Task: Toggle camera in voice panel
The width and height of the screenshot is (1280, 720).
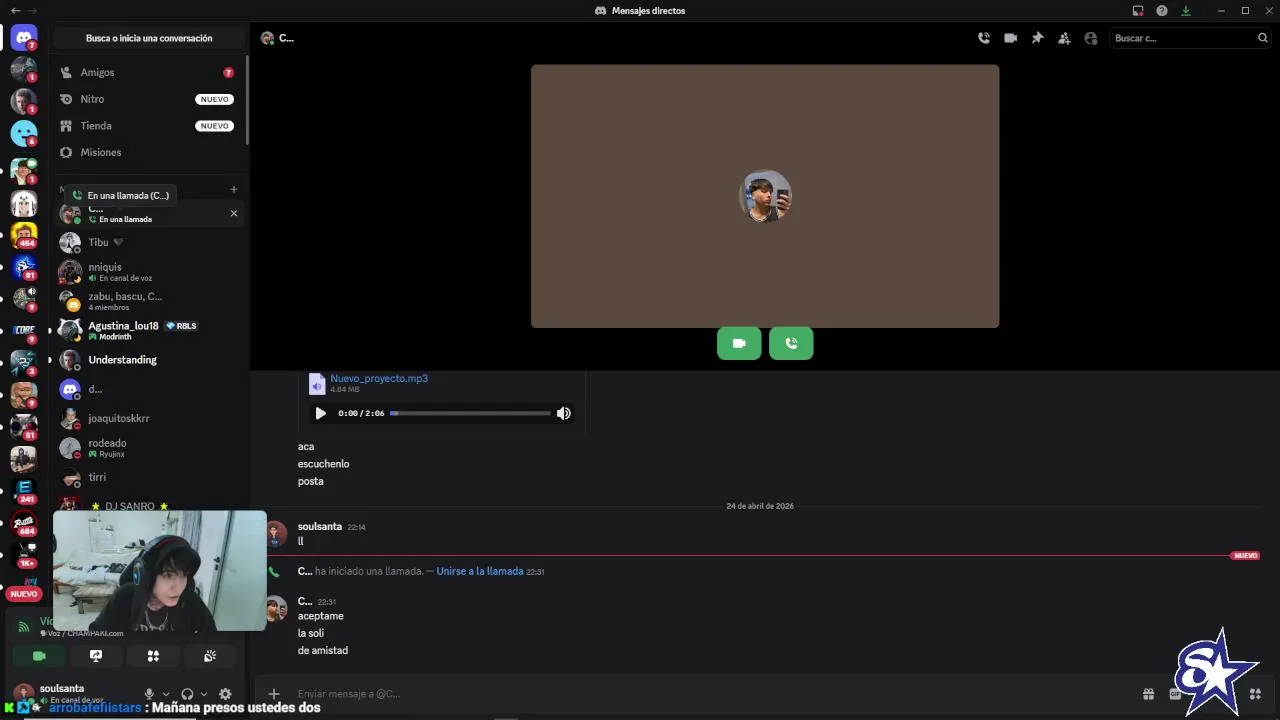Action: click(x=39, y=656)
